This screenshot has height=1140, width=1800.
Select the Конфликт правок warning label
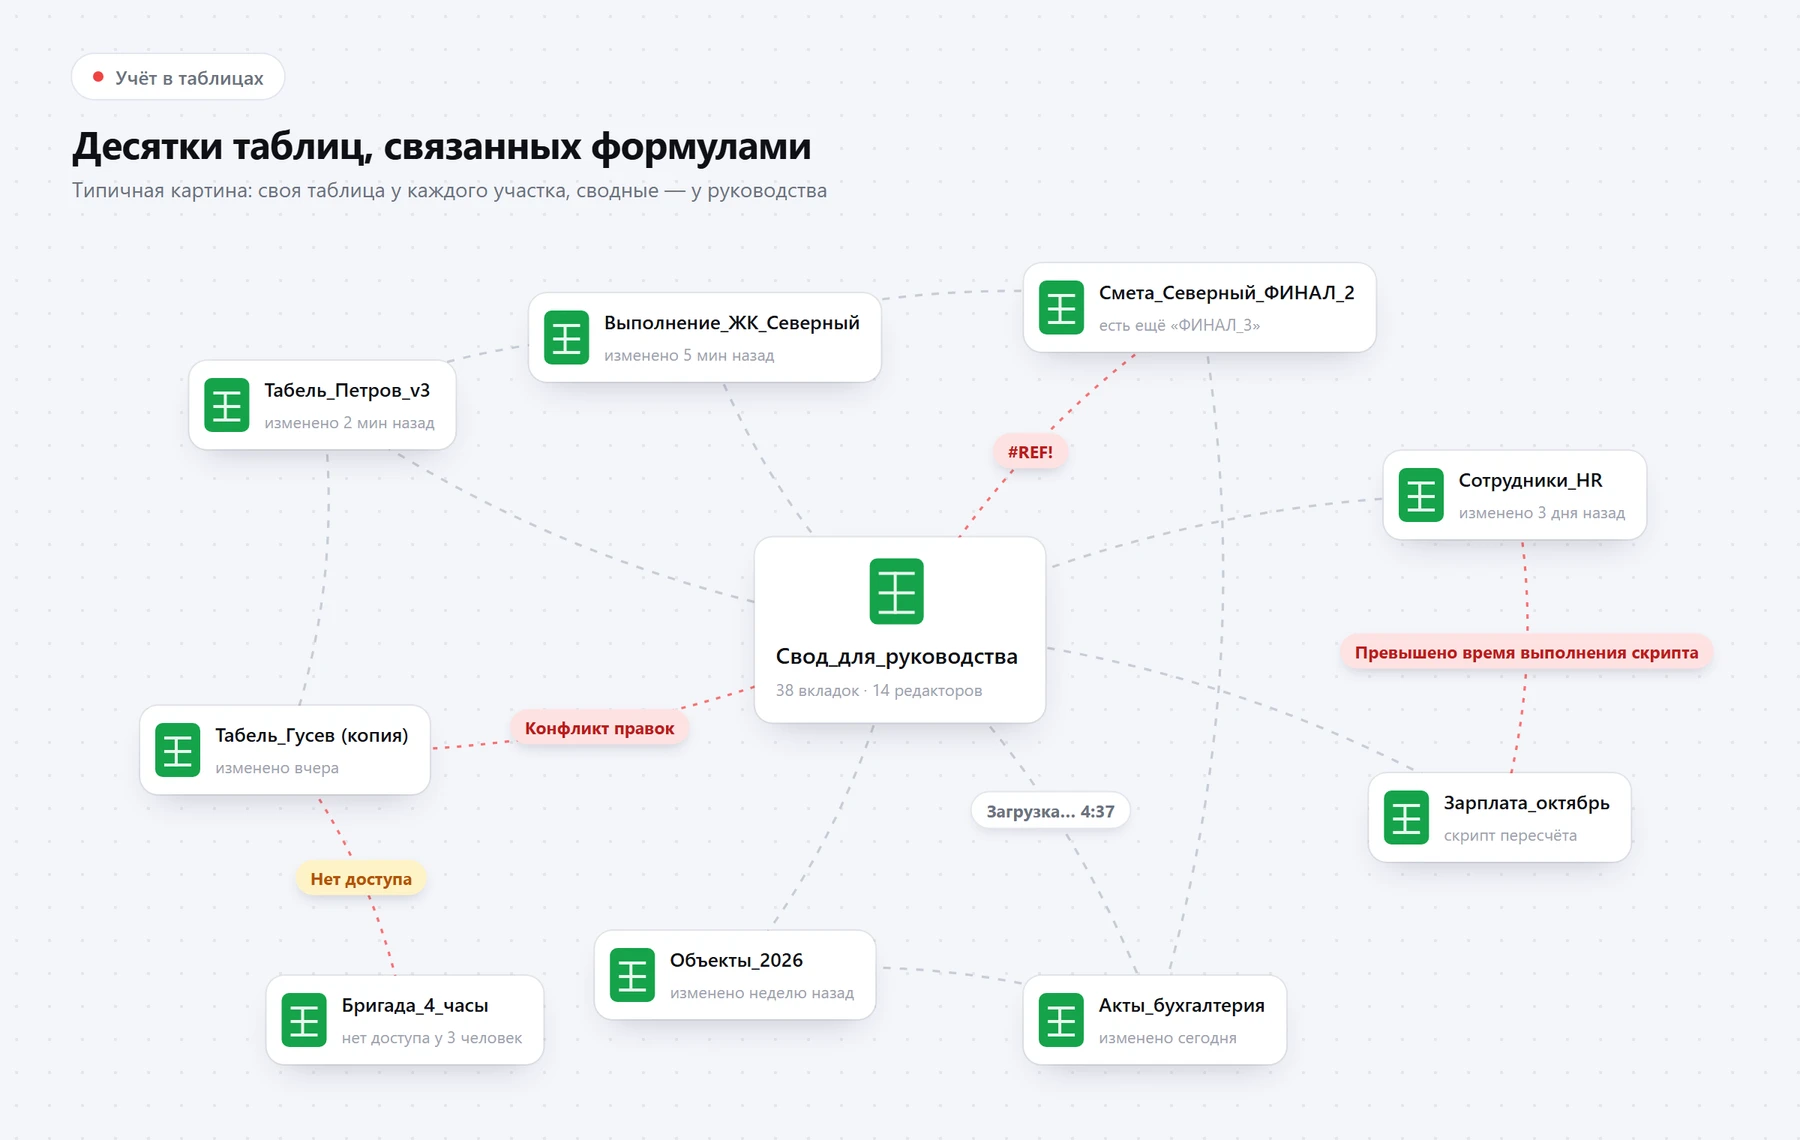point(599,728)
